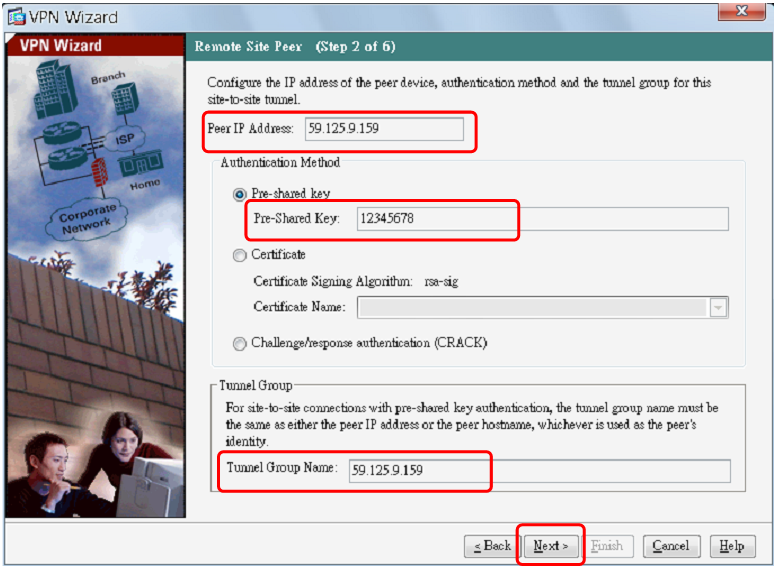Click the 'Authentication Method' group label
This screenshot has width=775, height=570.
pyautogui.click(x=280, y=163)
